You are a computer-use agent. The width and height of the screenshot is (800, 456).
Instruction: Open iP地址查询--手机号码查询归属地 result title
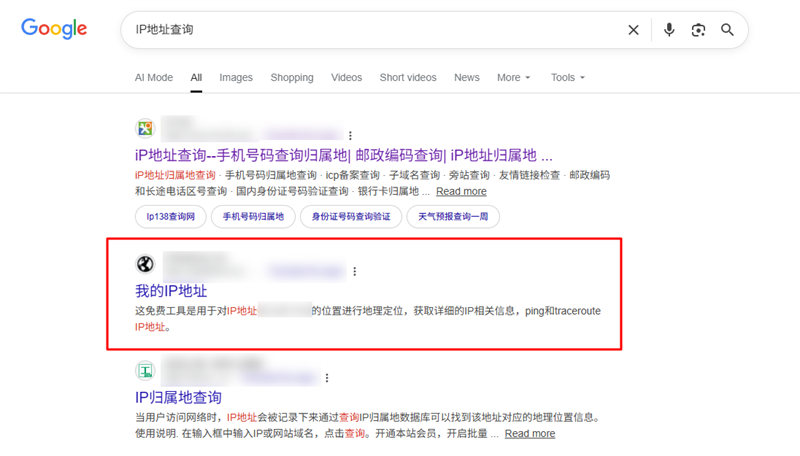coord(343,155)
